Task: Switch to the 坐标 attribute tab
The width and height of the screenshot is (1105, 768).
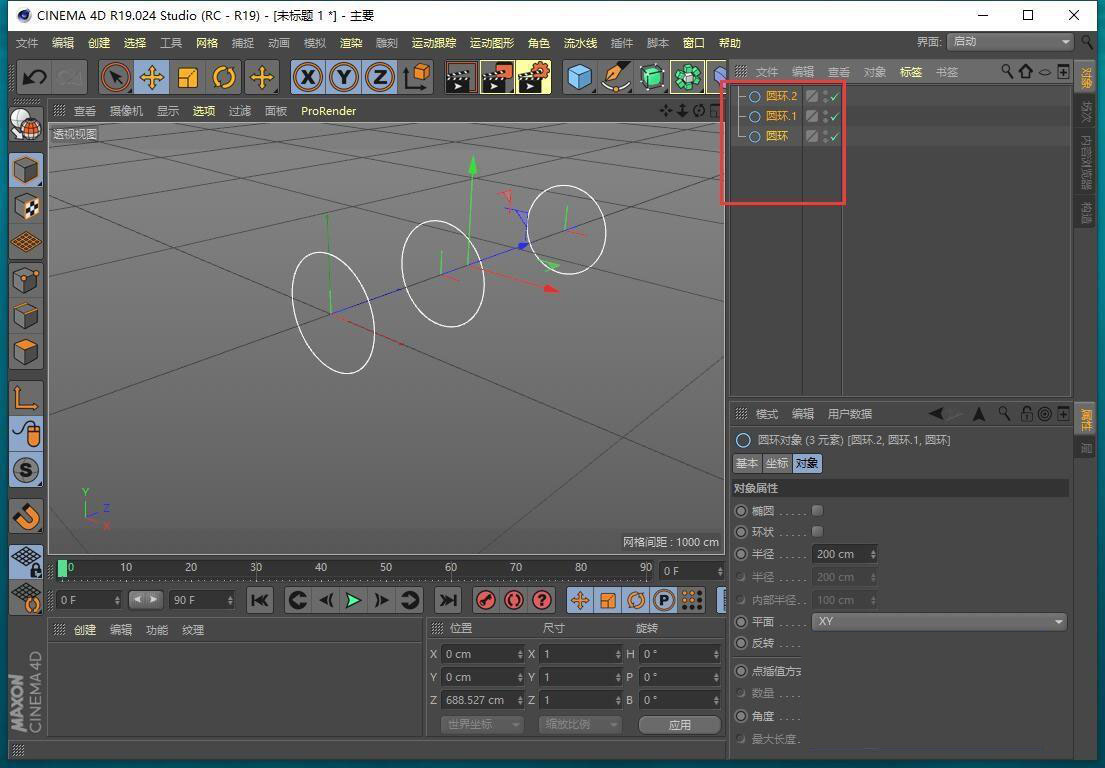Action: point(777,463)
